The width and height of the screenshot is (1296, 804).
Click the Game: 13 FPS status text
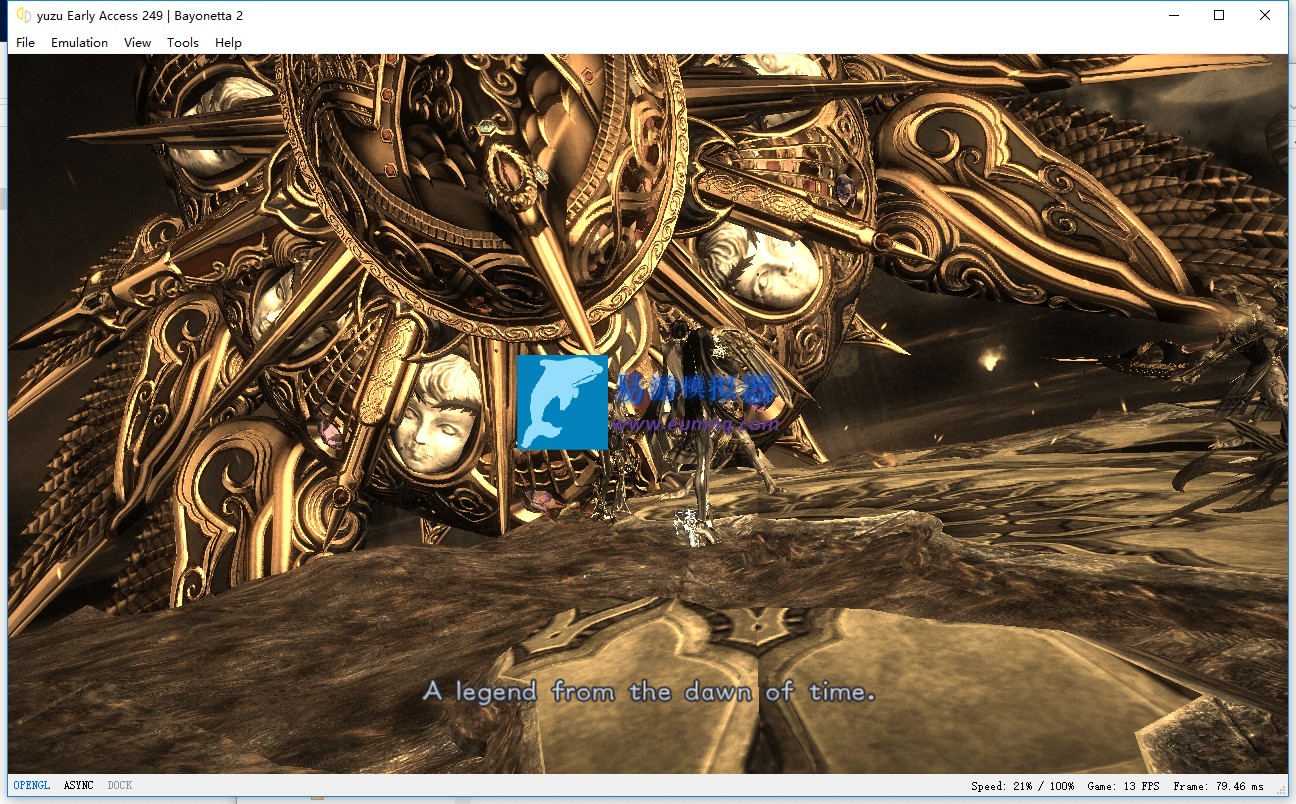[x=1124, y=787]
